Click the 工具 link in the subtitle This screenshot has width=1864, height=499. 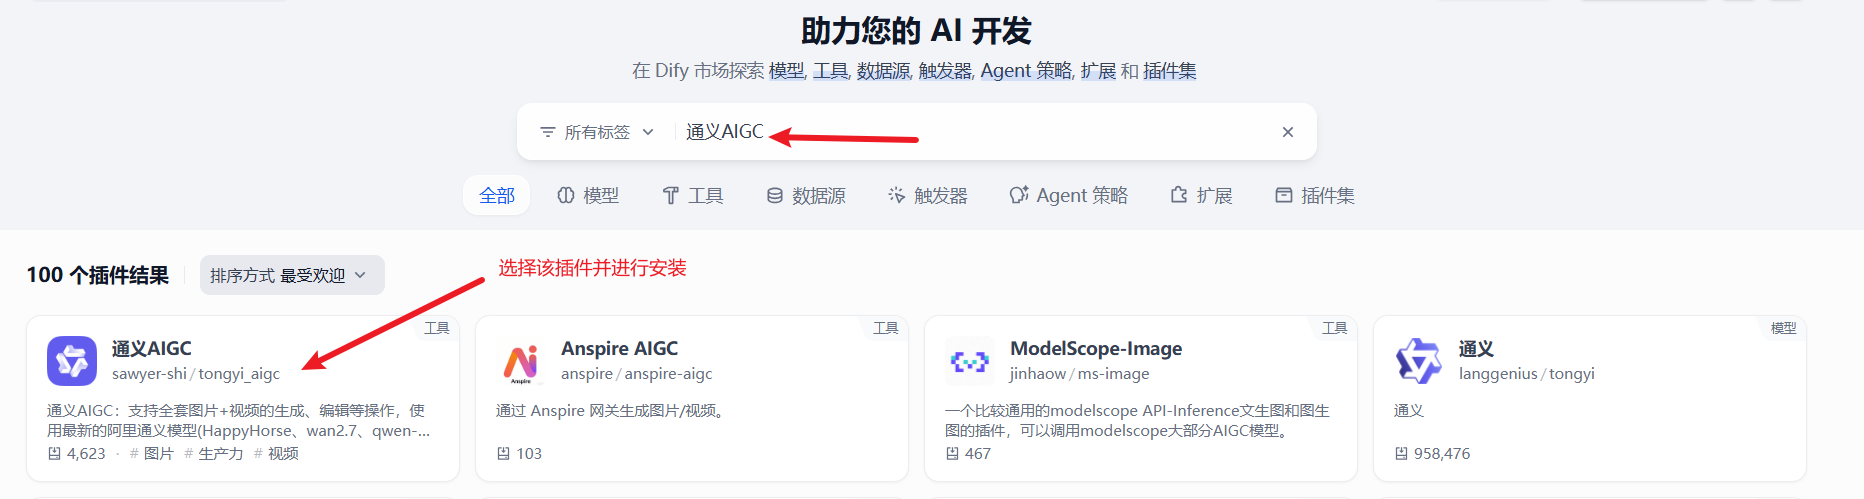830,71
